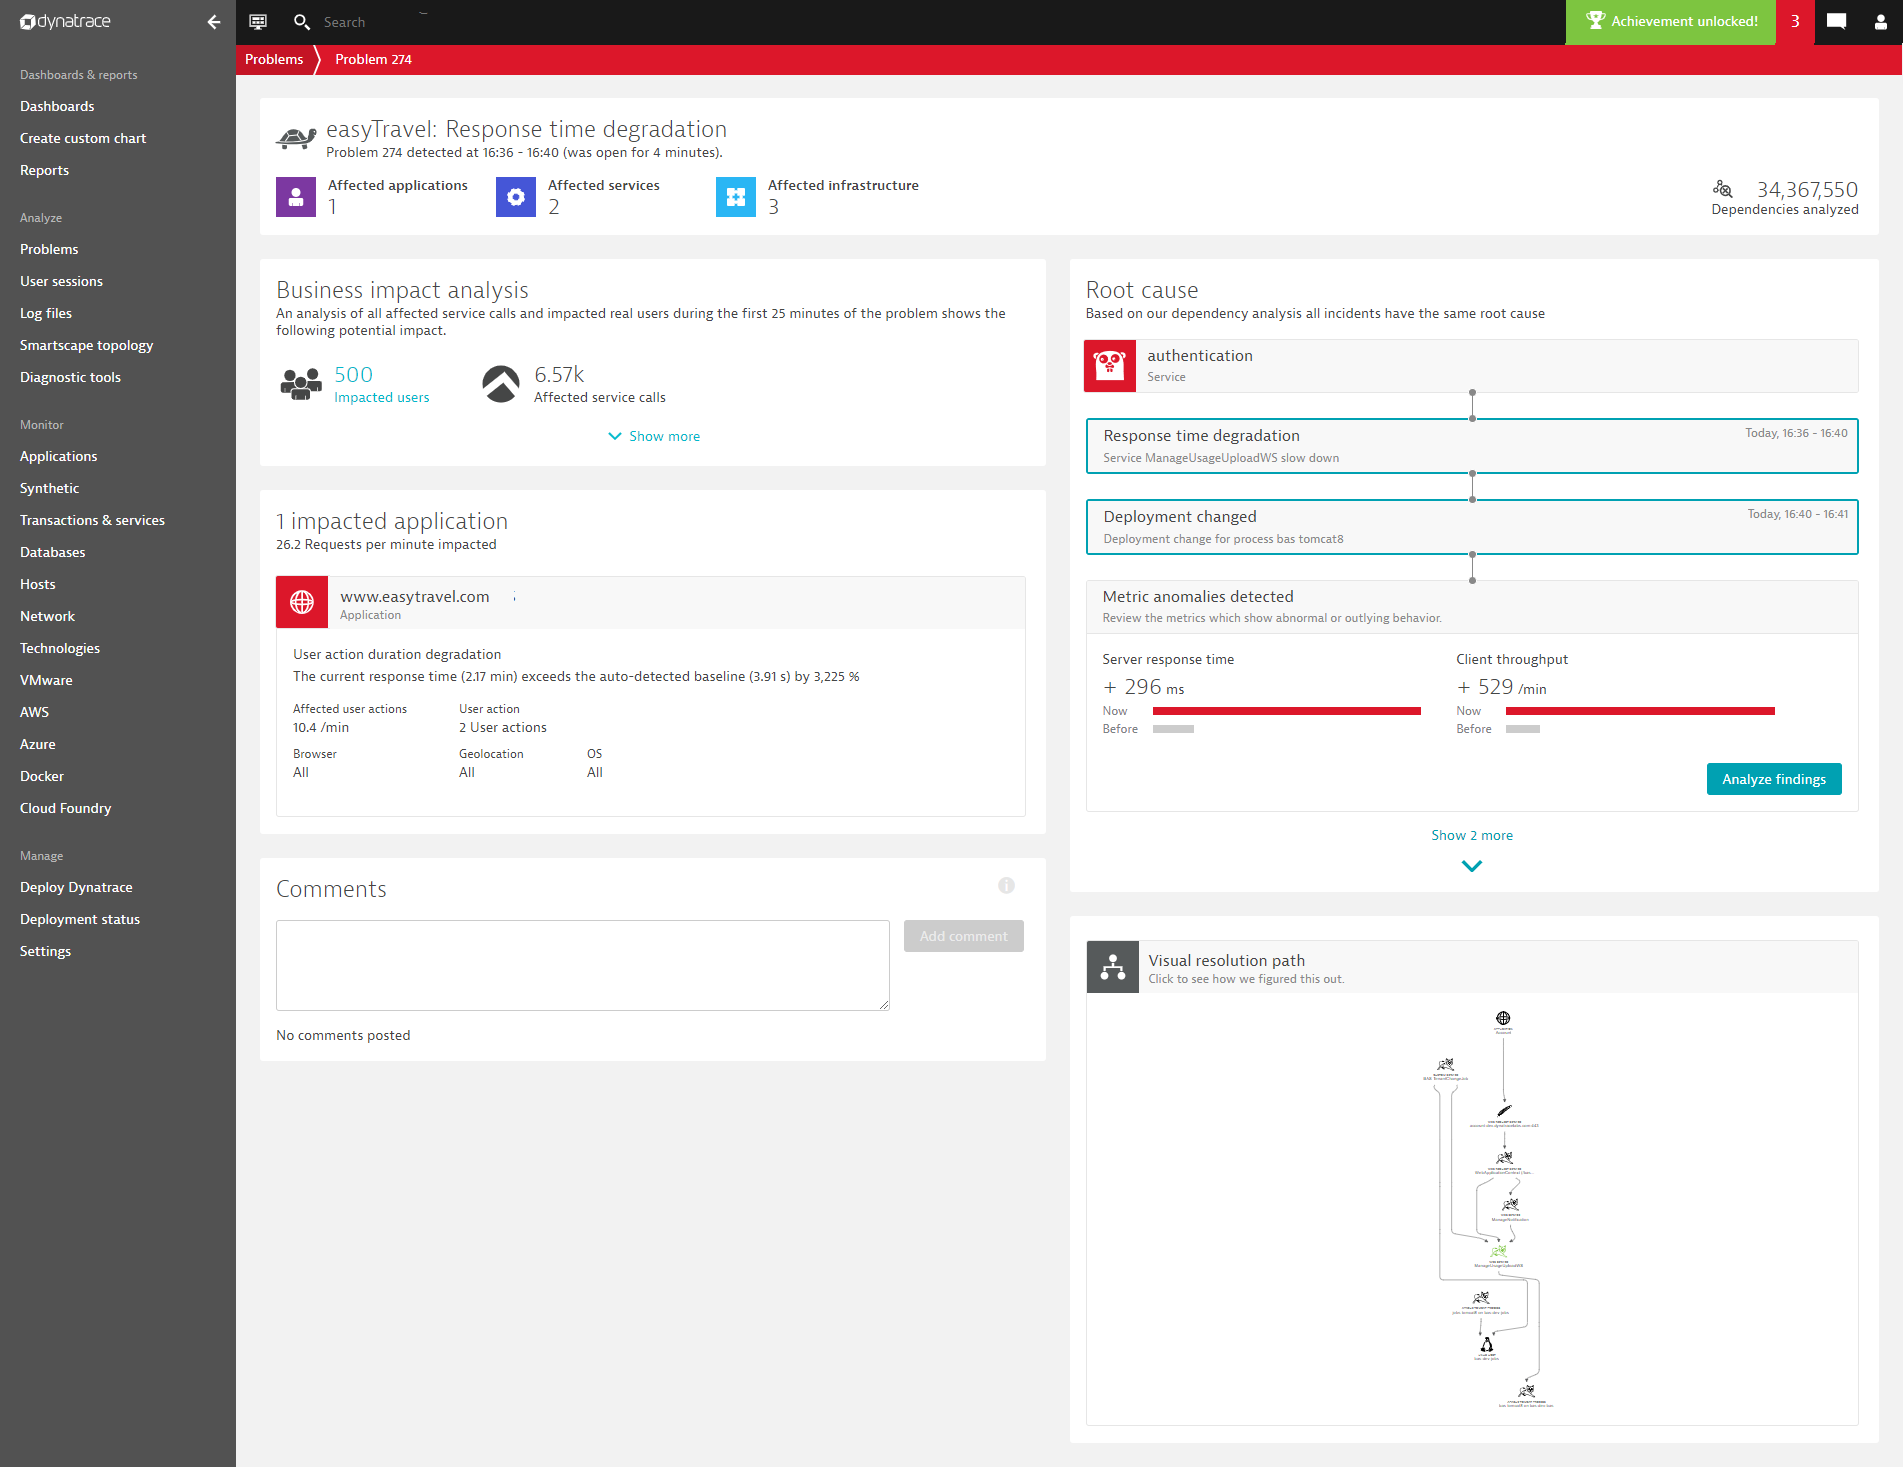Open problem notification count 3
1903x1467 pixels.
[x=1795, y=22]
